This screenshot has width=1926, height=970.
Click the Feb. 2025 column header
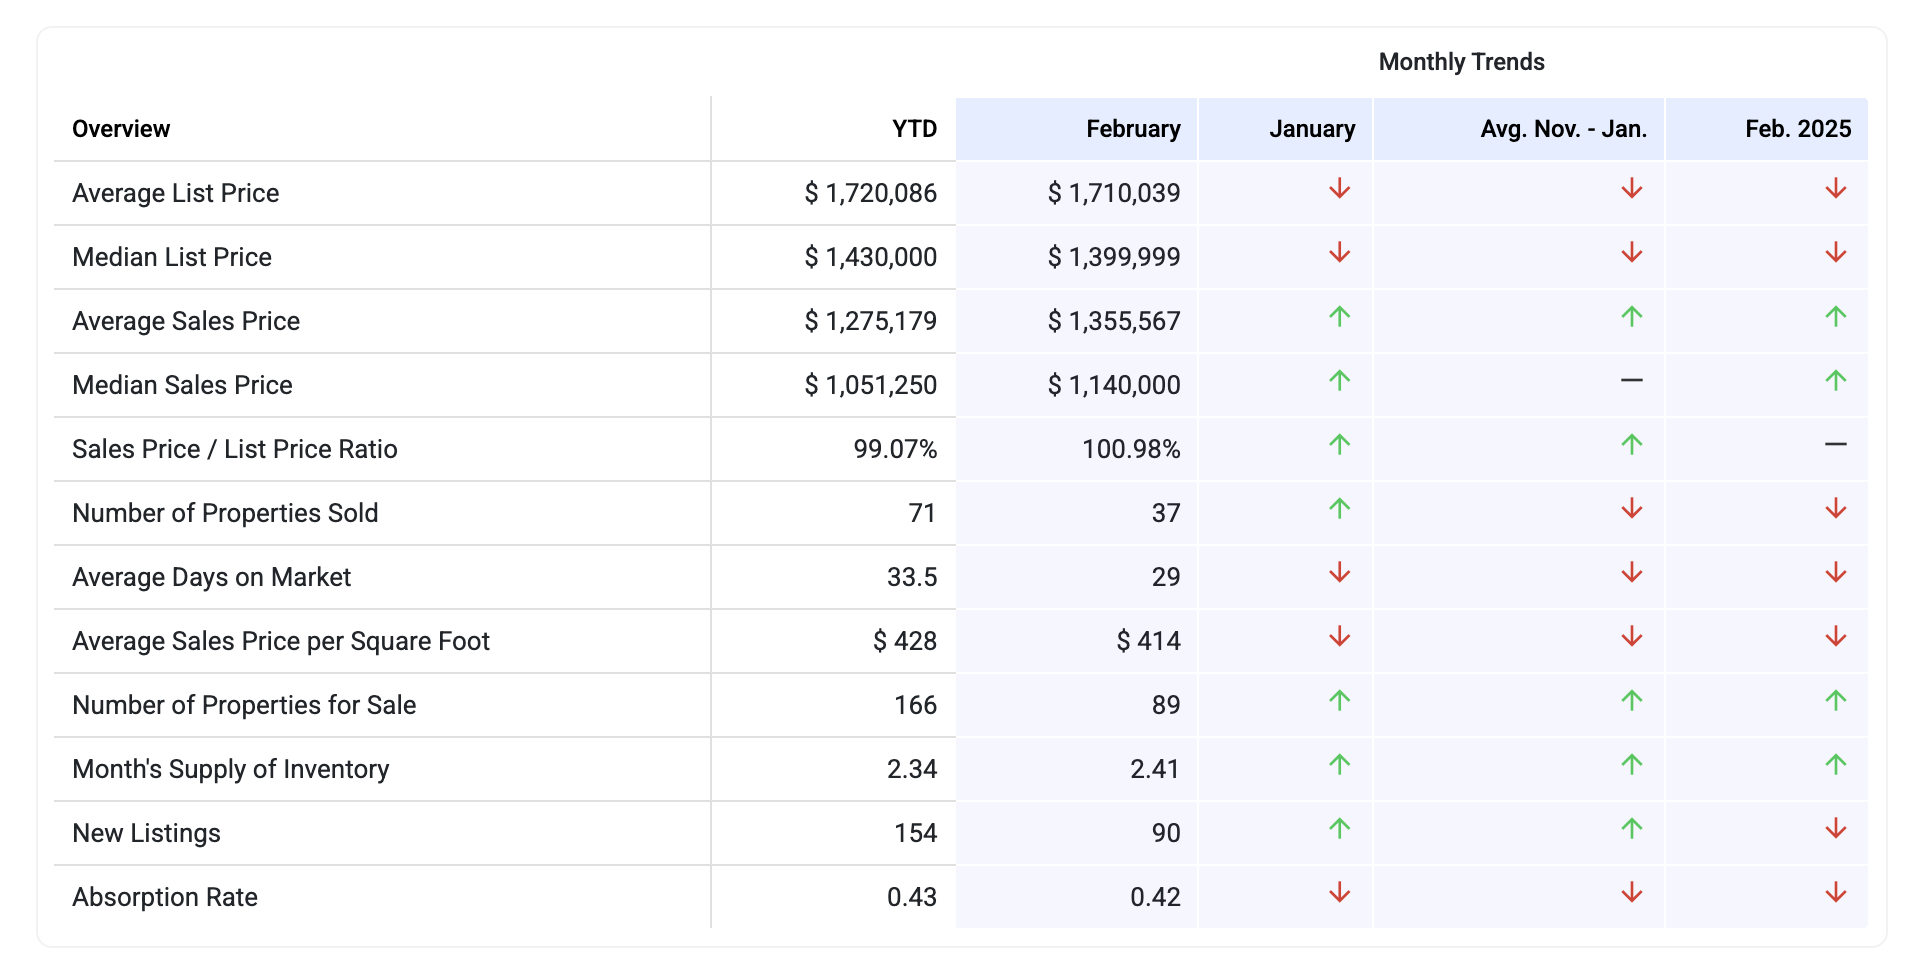(1797, 129)
